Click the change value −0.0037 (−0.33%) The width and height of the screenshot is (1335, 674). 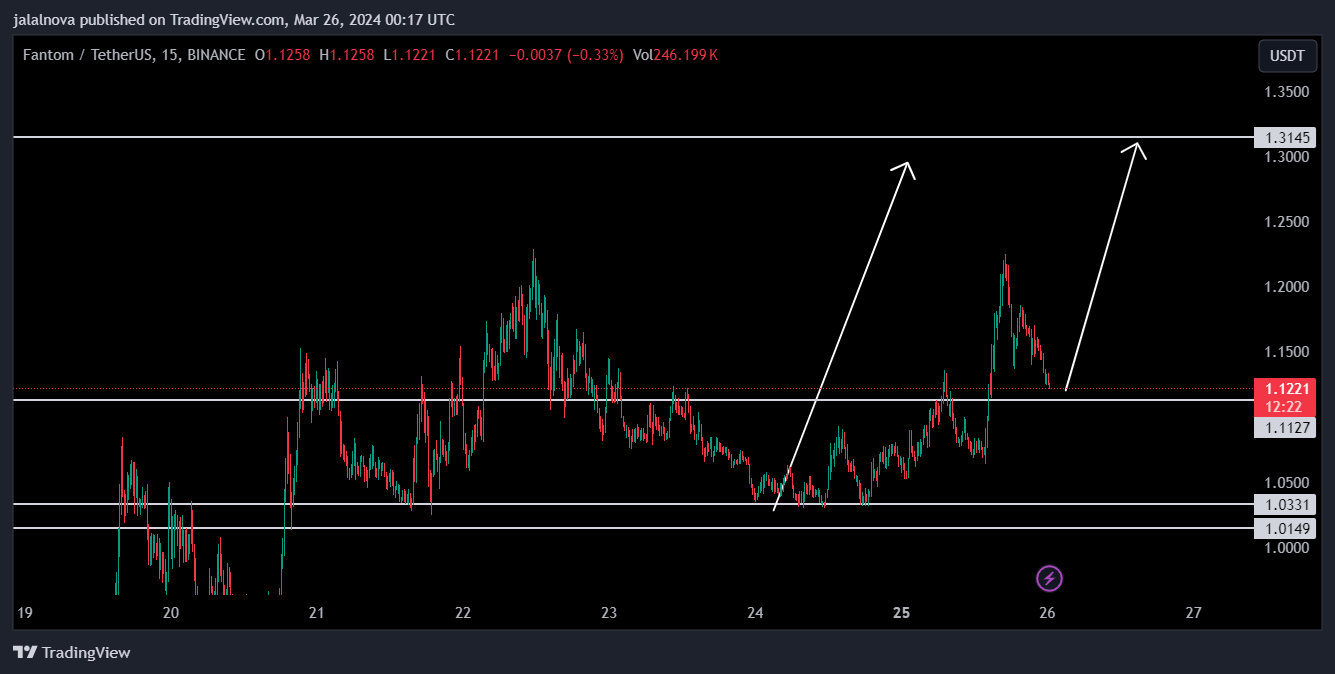coord(566,55)
